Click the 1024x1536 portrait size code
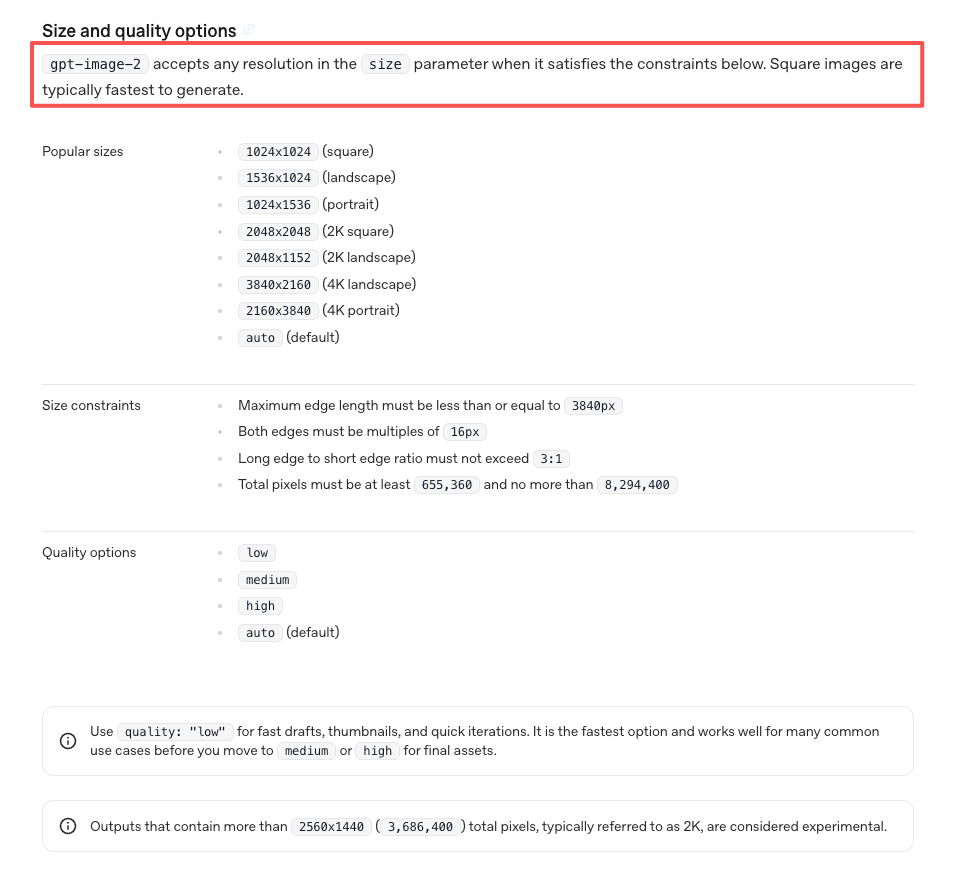This screenshot has height=884, width=957. [x=278, y=205]
